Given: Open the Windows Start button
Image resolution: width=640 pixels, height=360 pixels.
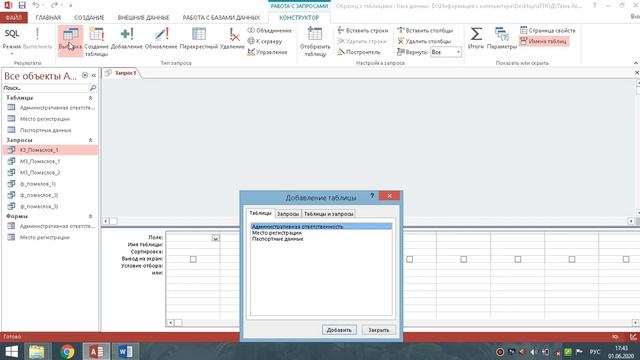Looking at the screenshot, I should pyautogui.click(x=11, y=351).
